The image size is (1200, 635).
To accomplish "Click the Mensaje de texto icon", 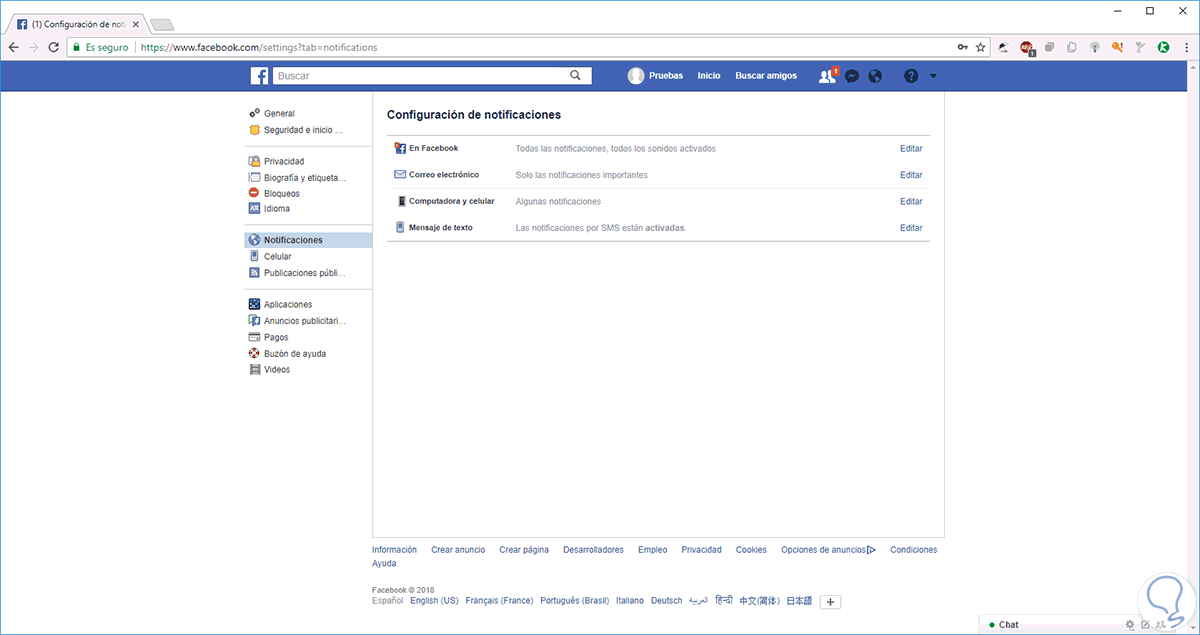I will point(399,227).
